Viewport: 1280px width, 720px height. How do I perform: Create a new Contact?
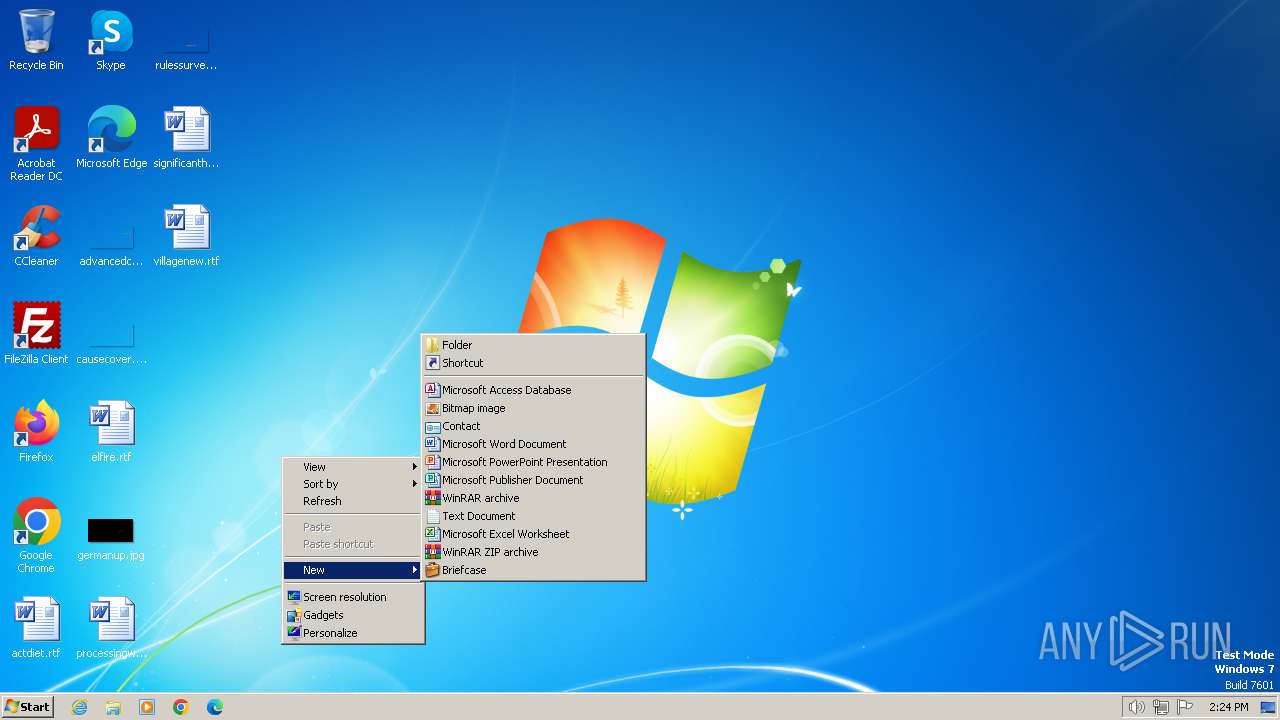533,426
